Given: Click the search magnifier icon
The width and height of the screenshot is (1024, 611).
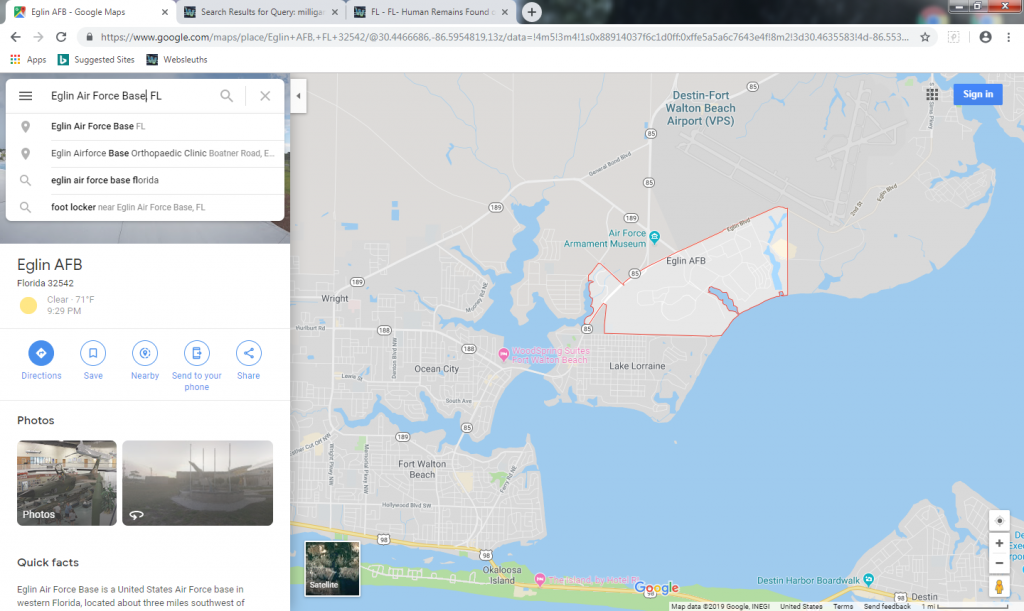Looking at the screenshot, I should point(227,96).
